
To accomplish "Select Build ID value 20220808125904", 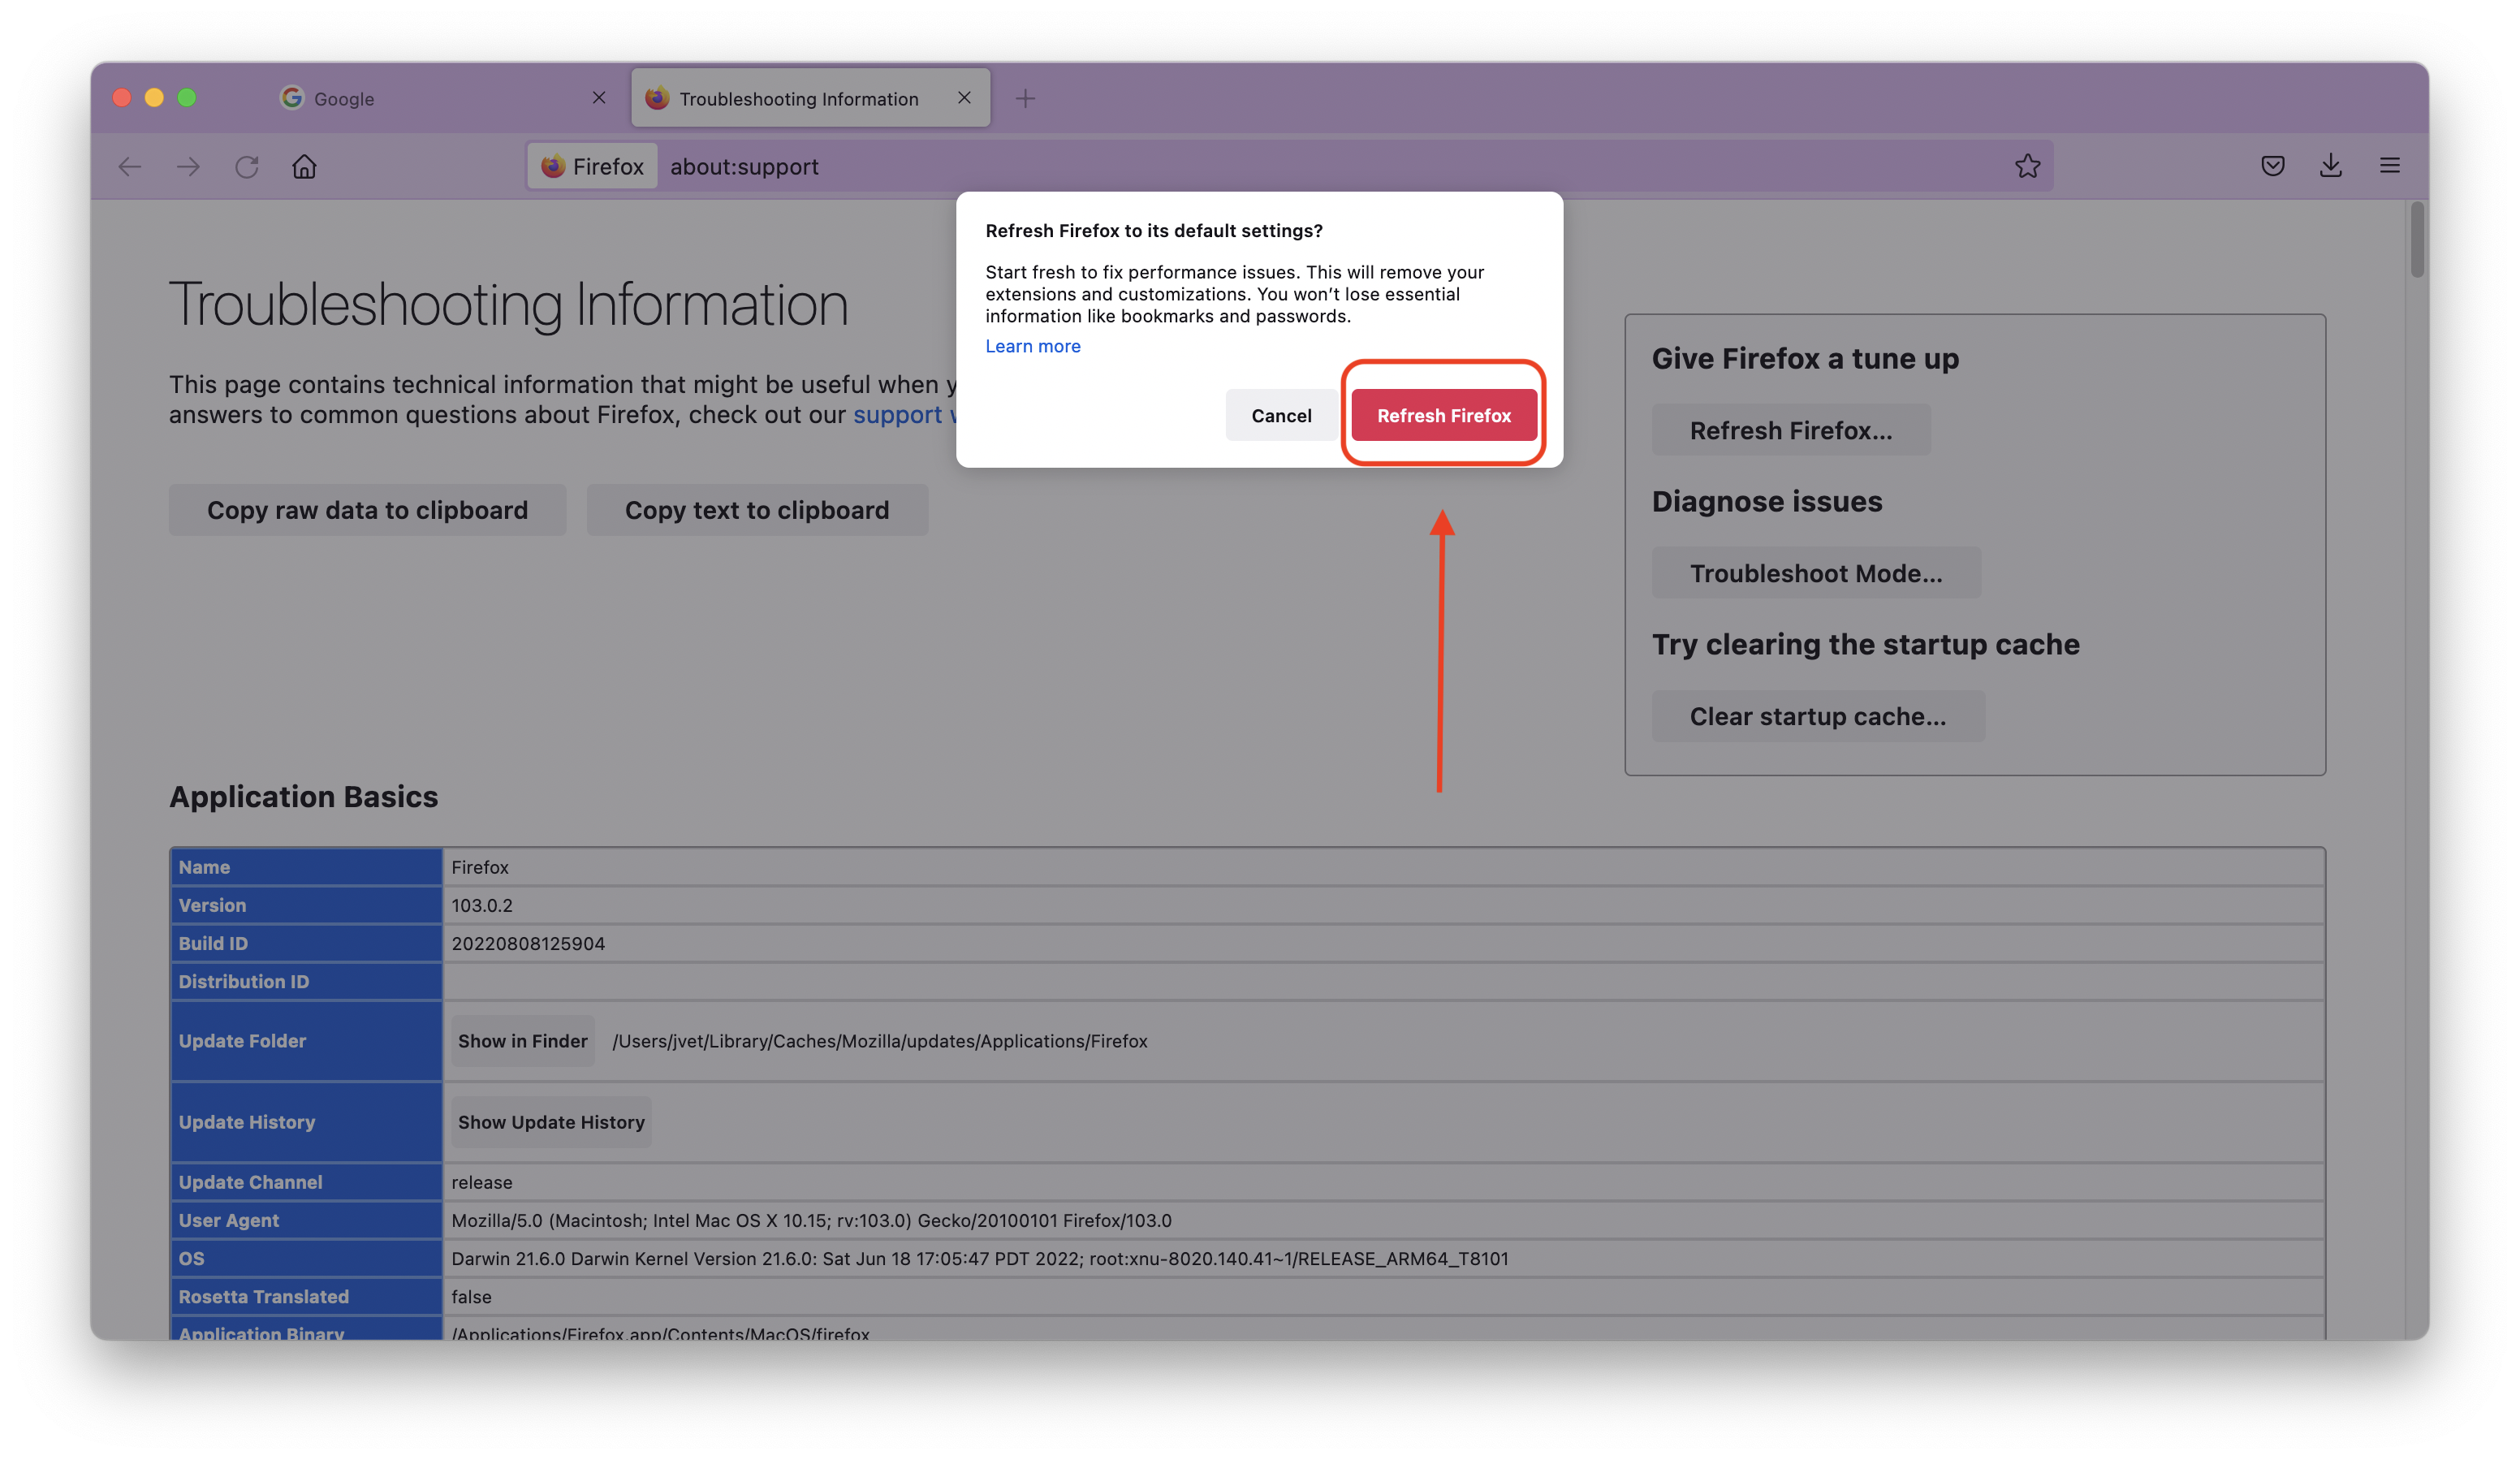I will [528, 943].
